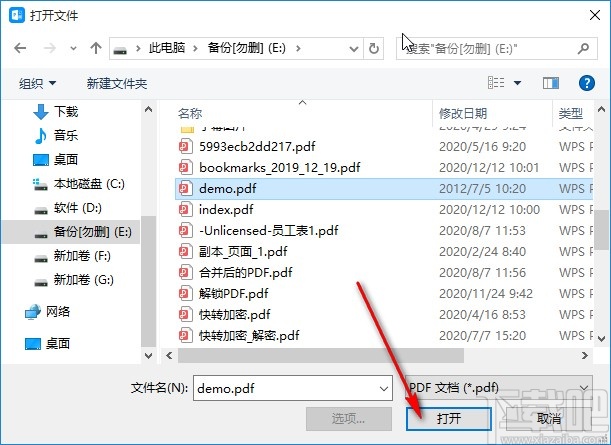Select the PDF icon of index.pdf
This screenshot has width=611, height=445.
click(x=185, y=210)
